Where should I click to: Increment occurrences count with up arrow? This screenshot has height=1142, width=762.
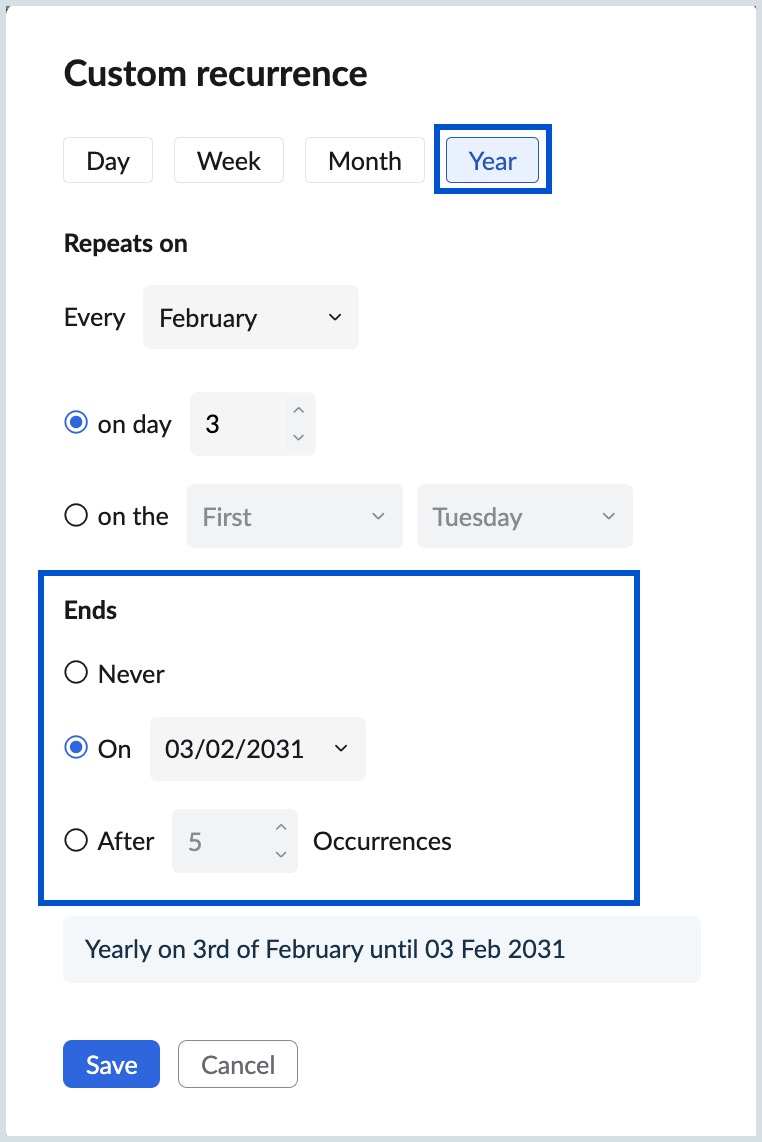point(281,828)
